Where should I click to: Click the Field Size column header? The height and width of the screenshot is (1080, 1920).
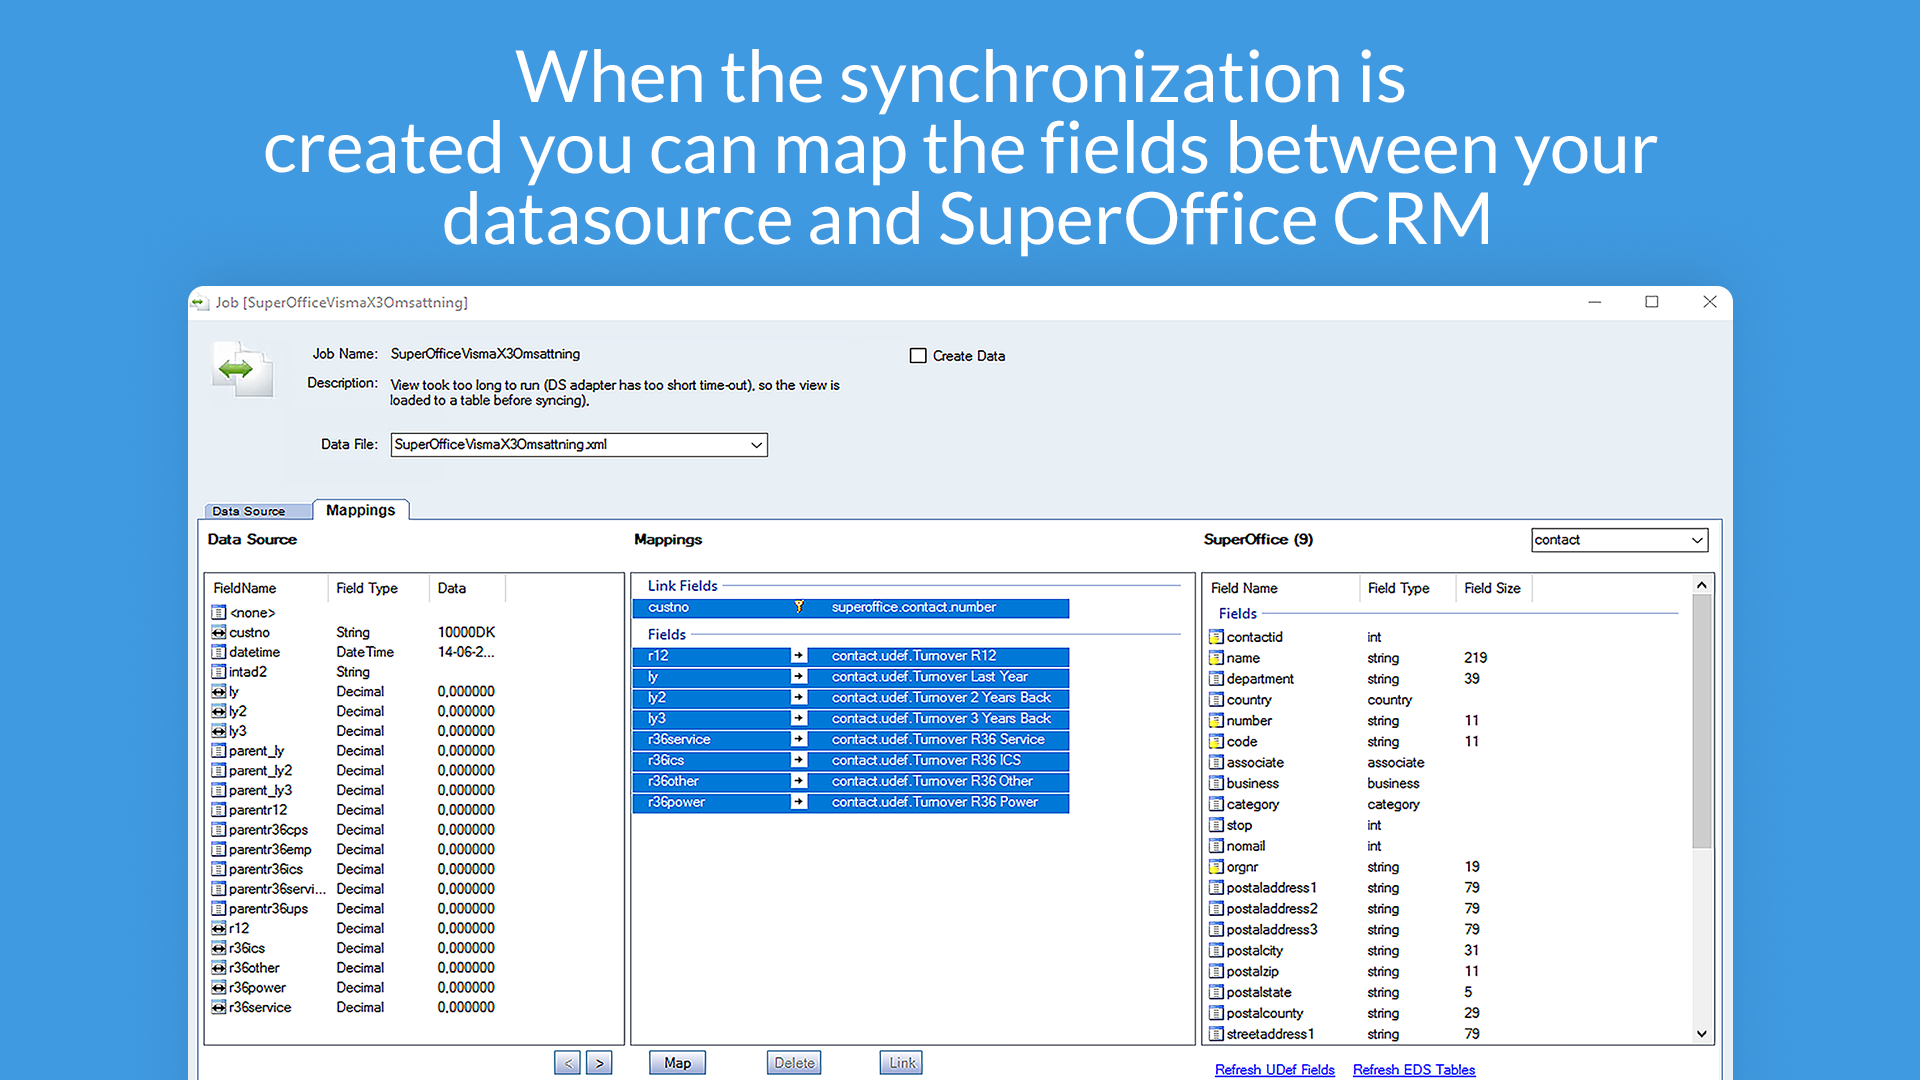(1493, 588)
